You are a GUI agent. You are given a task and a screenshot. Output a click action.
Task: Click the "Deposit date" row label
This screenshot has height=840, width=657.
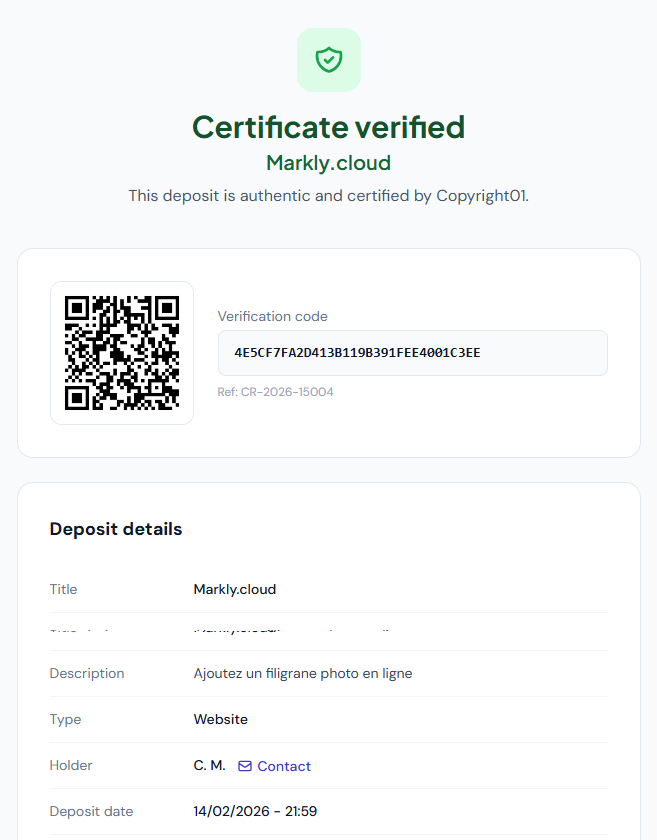click(91, 811)
